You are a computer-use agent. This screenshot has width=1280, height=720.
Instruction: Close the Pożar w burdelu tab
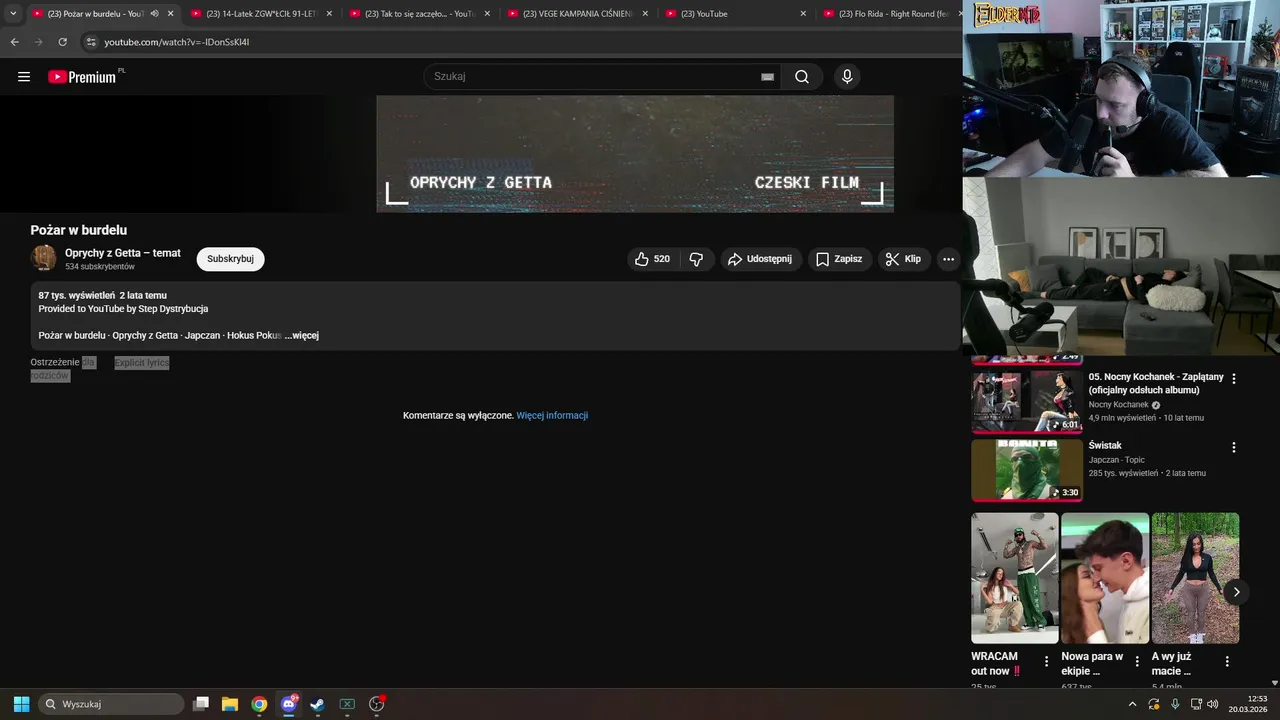click(x=170, y=13)
